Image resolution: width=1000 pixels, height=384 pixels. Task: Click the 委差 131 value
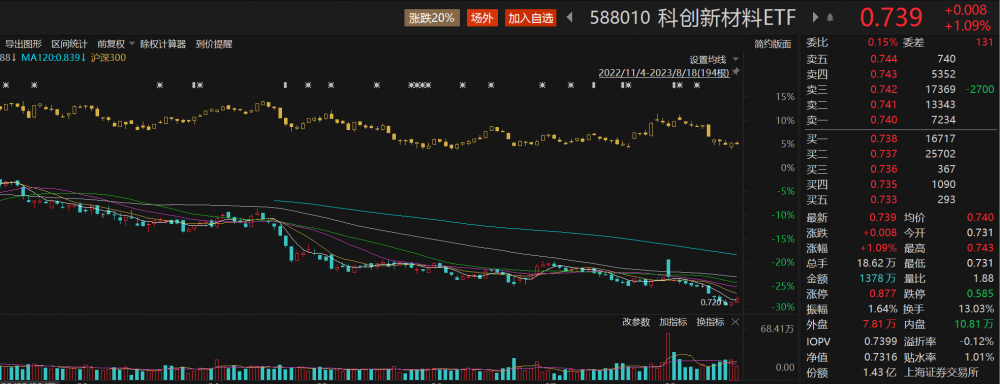(x=985, y=43)
